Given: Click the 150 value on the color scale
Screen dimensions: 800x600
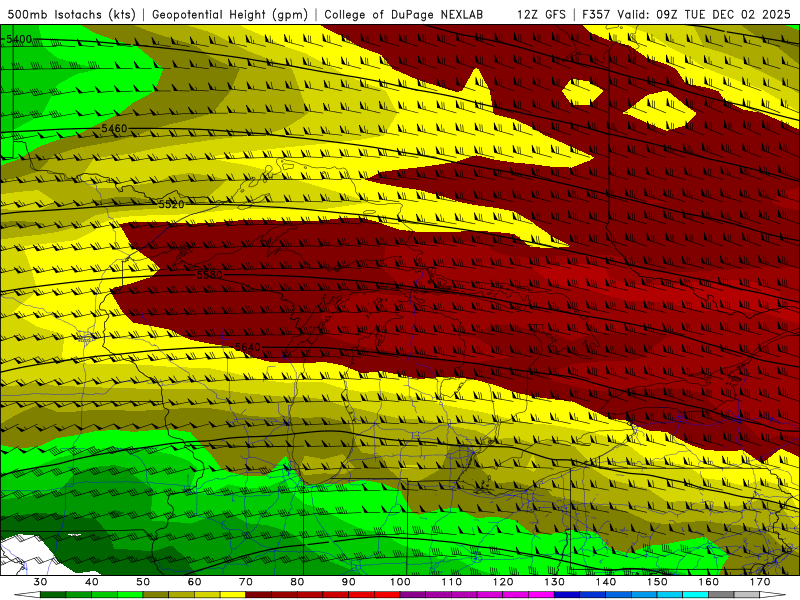Looking at the screenshot, I should pyautogui.click(x=657, y=582).
